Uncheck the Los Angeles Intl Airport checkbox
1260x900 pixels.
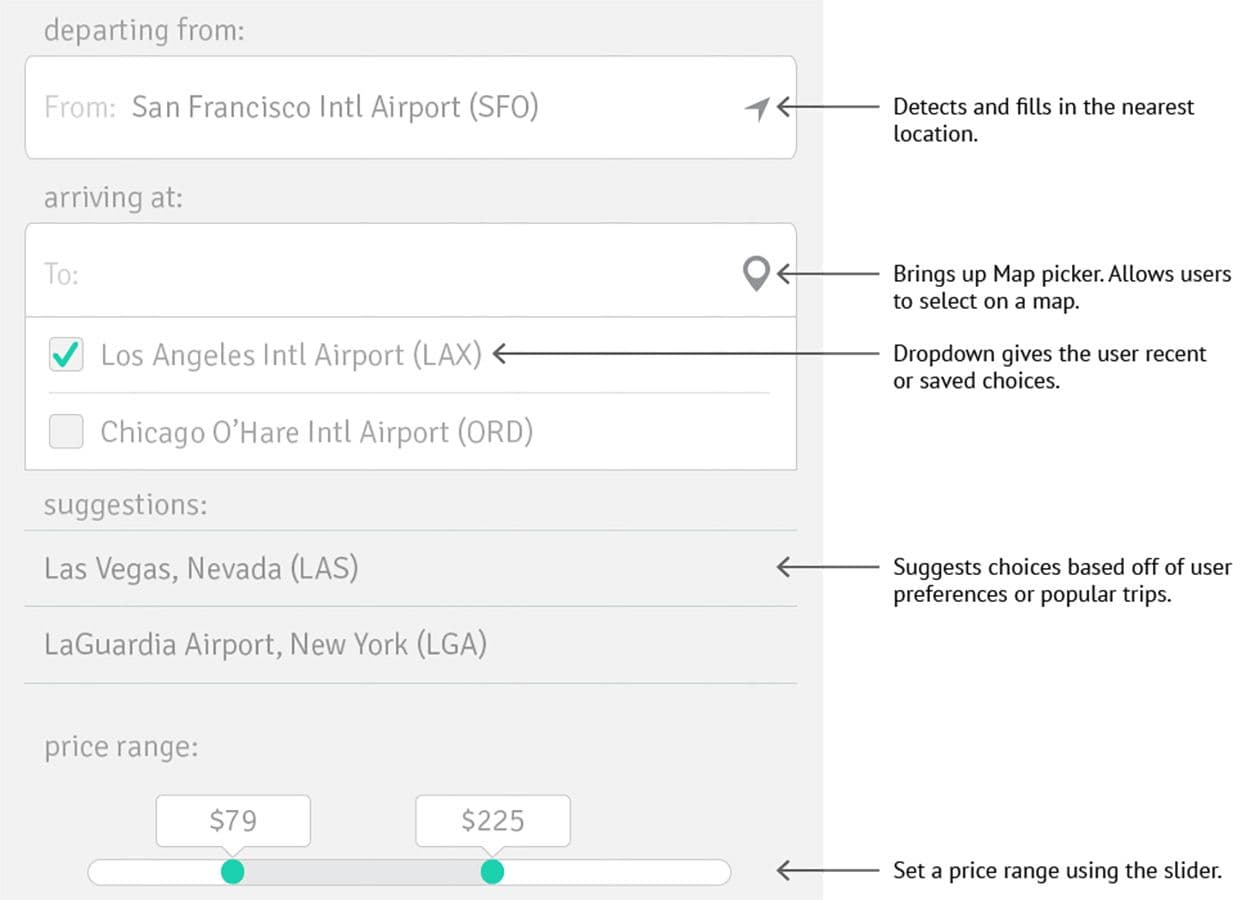pos(66,355)
